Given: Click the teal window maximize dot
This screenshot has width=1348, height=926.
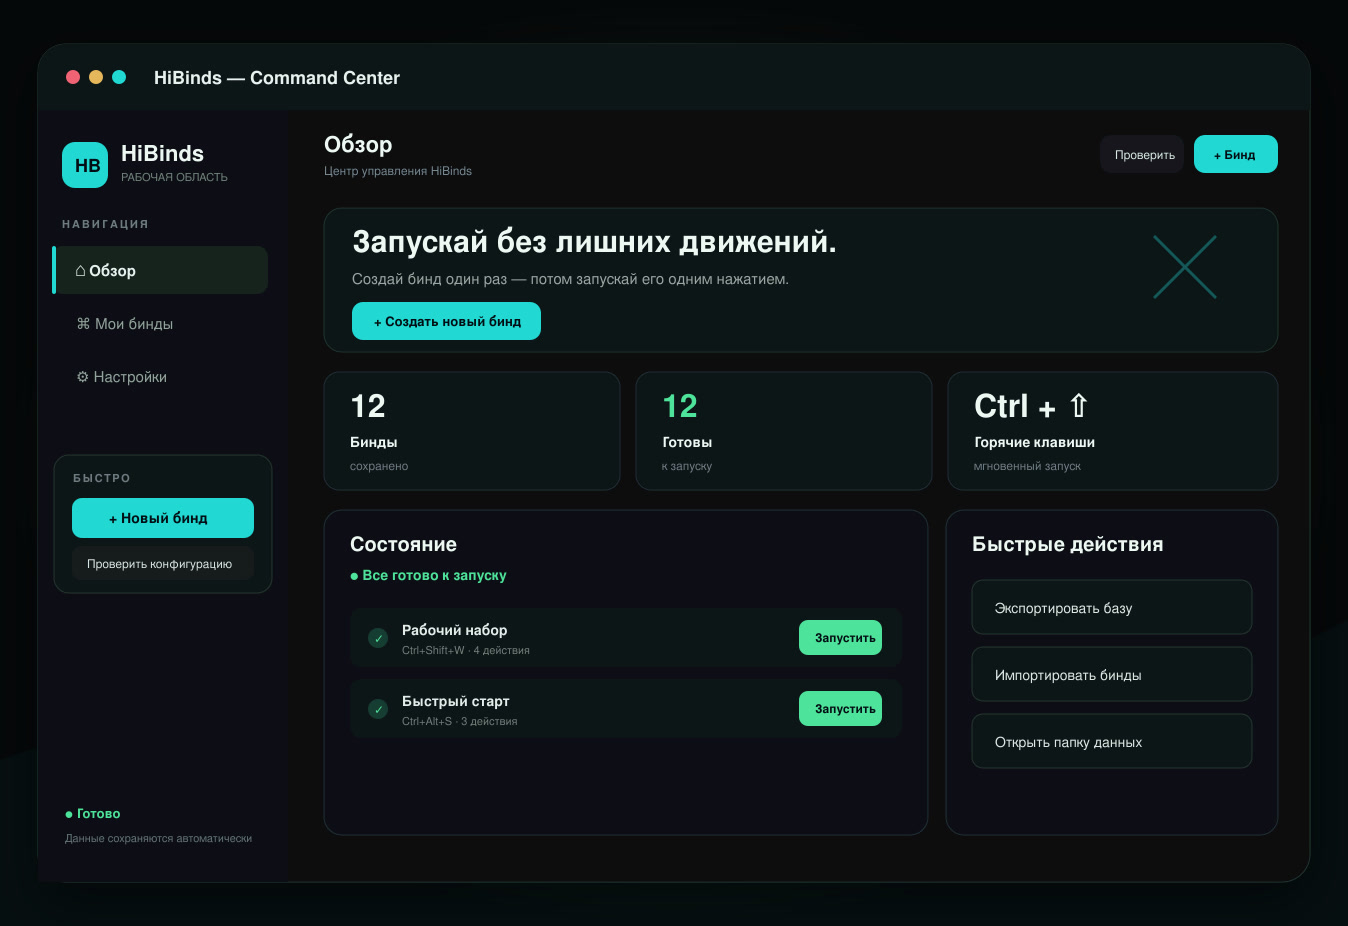Looking at the screenshot, I should click(119, 77).
